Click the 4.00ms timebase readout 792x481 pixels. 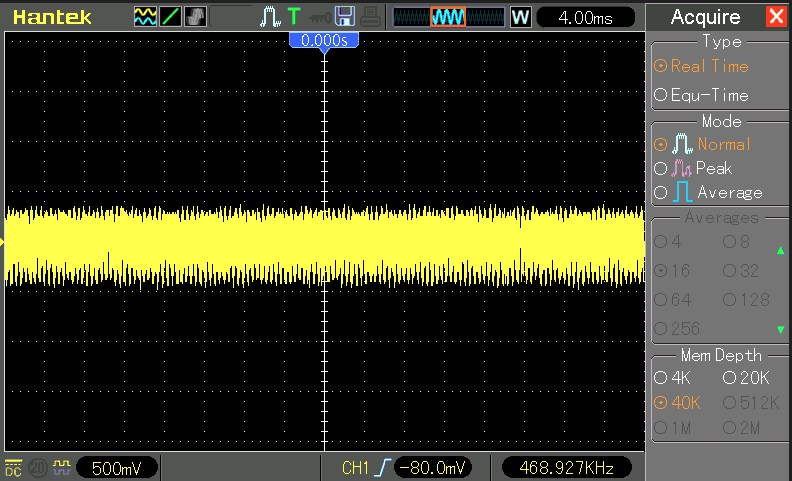587,17
